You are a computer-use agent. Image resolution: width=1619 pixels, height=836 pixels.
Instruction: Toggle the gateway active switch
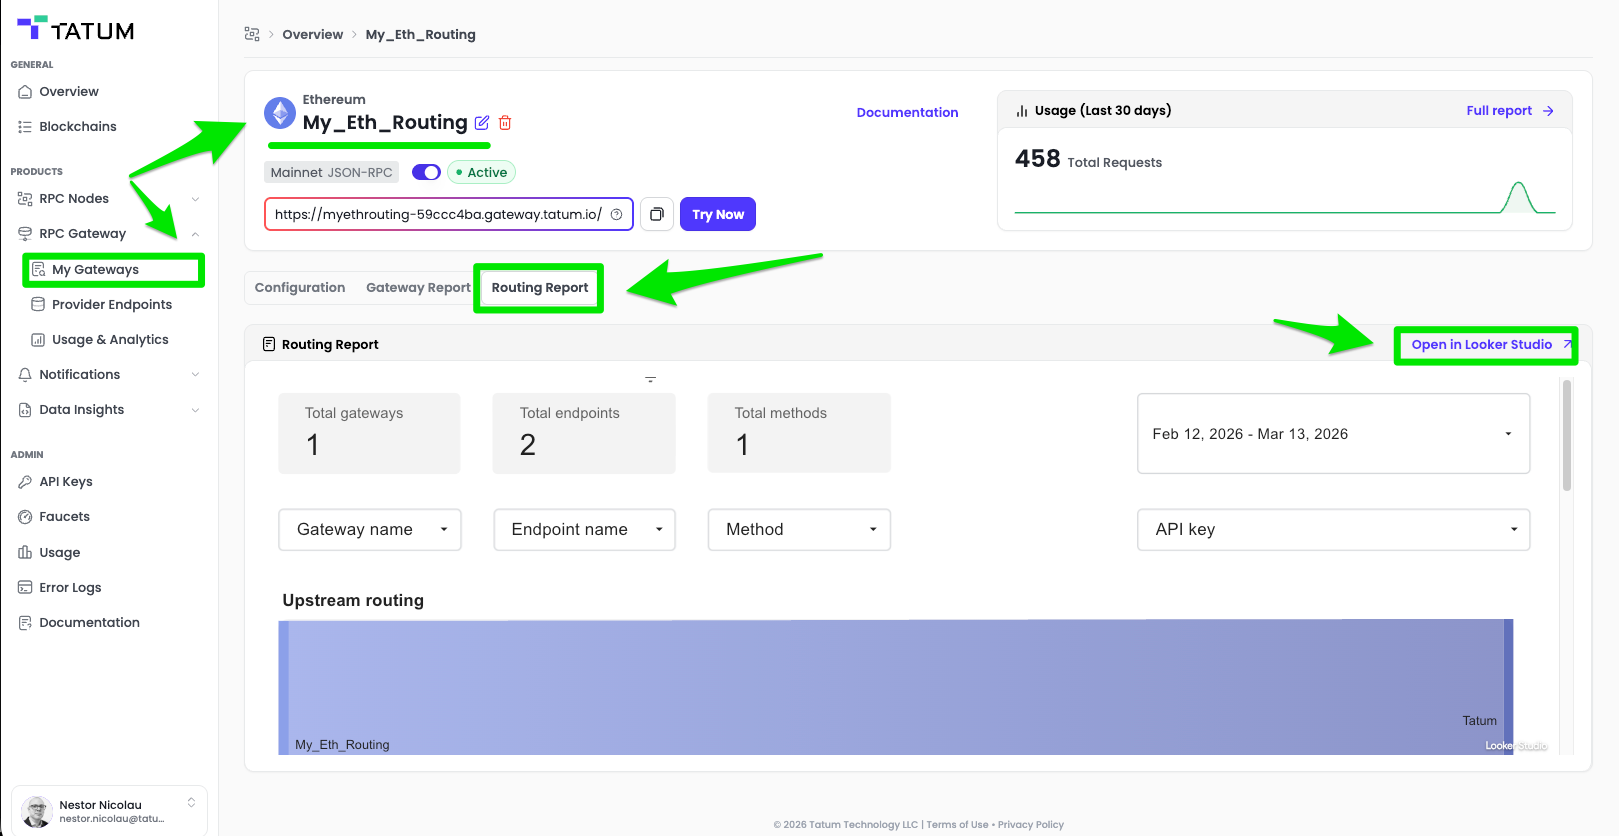426,172
